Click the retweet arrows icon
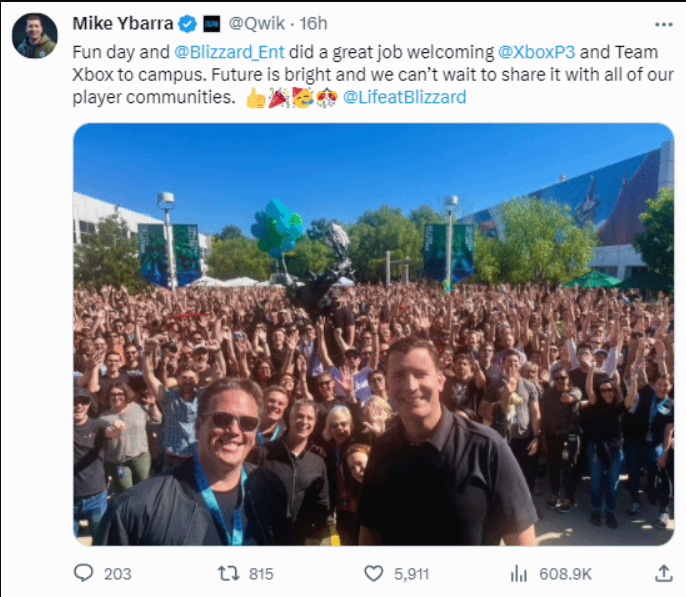 [228, 573]
